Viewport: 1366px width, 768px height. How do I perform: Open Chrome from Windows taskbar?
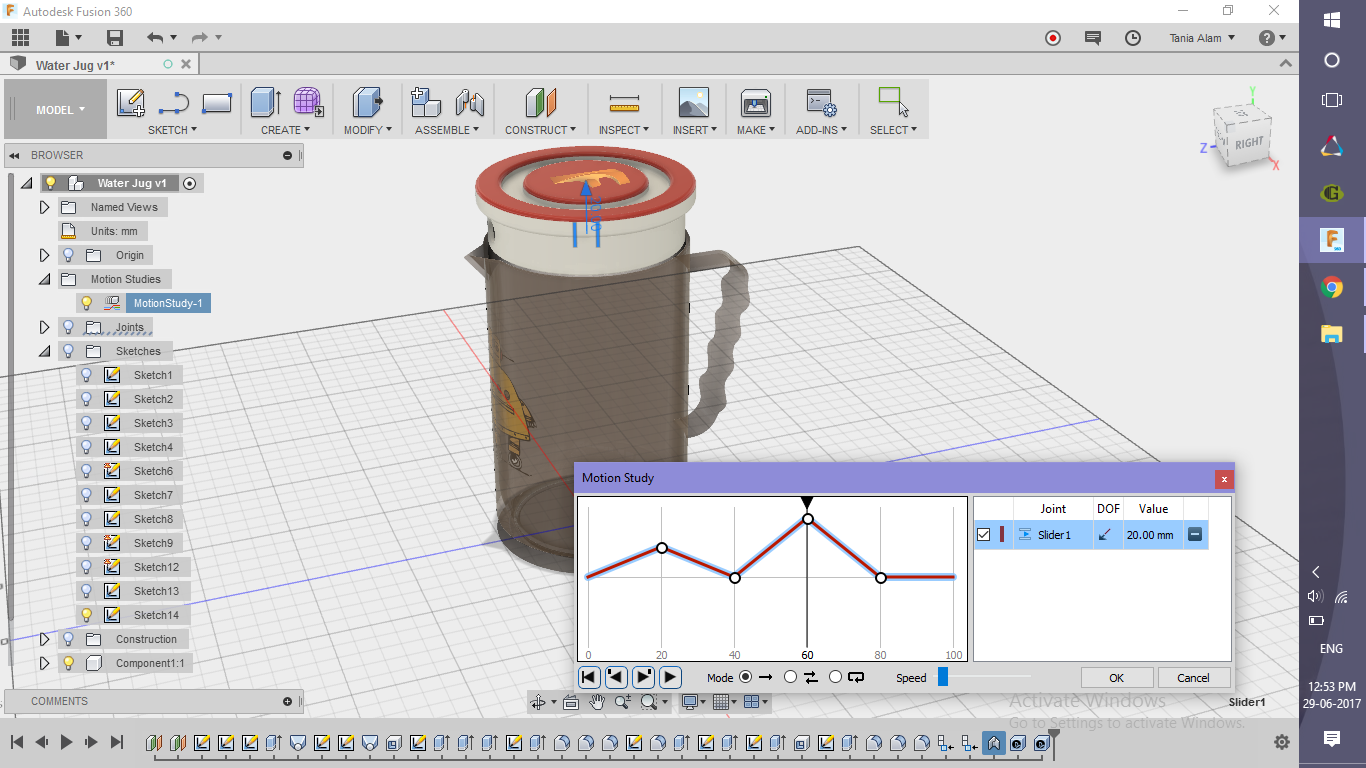point(1332,288)
